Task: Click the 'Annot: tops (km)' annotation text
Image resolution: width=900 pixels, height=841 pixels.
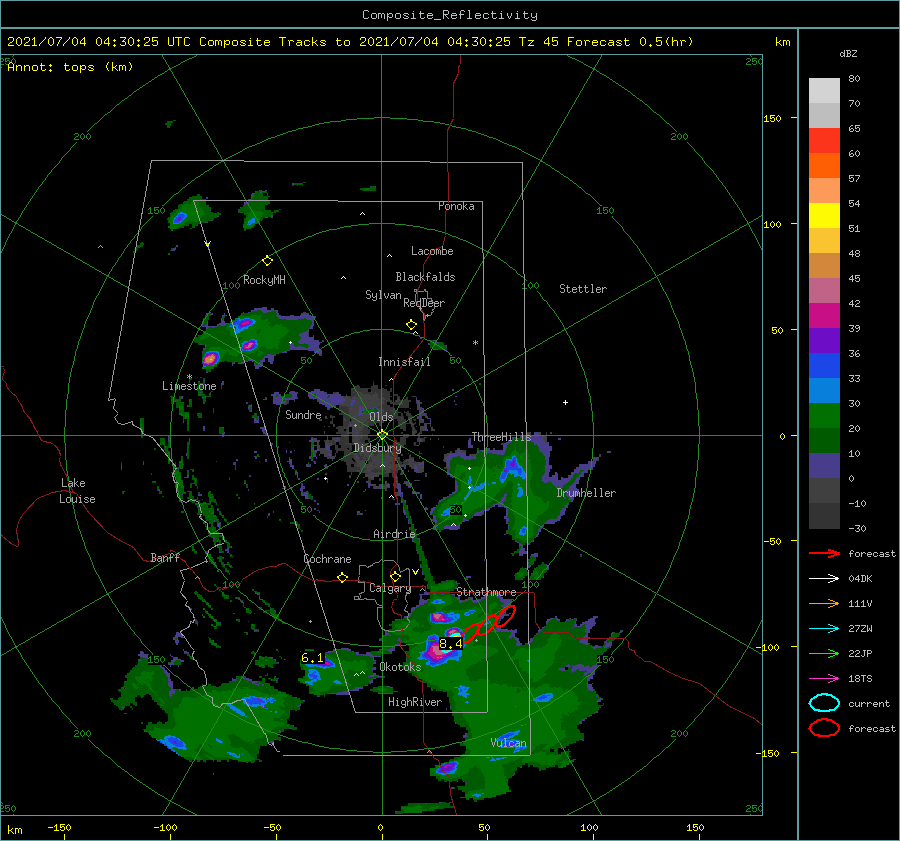Action: click(70, 67)
